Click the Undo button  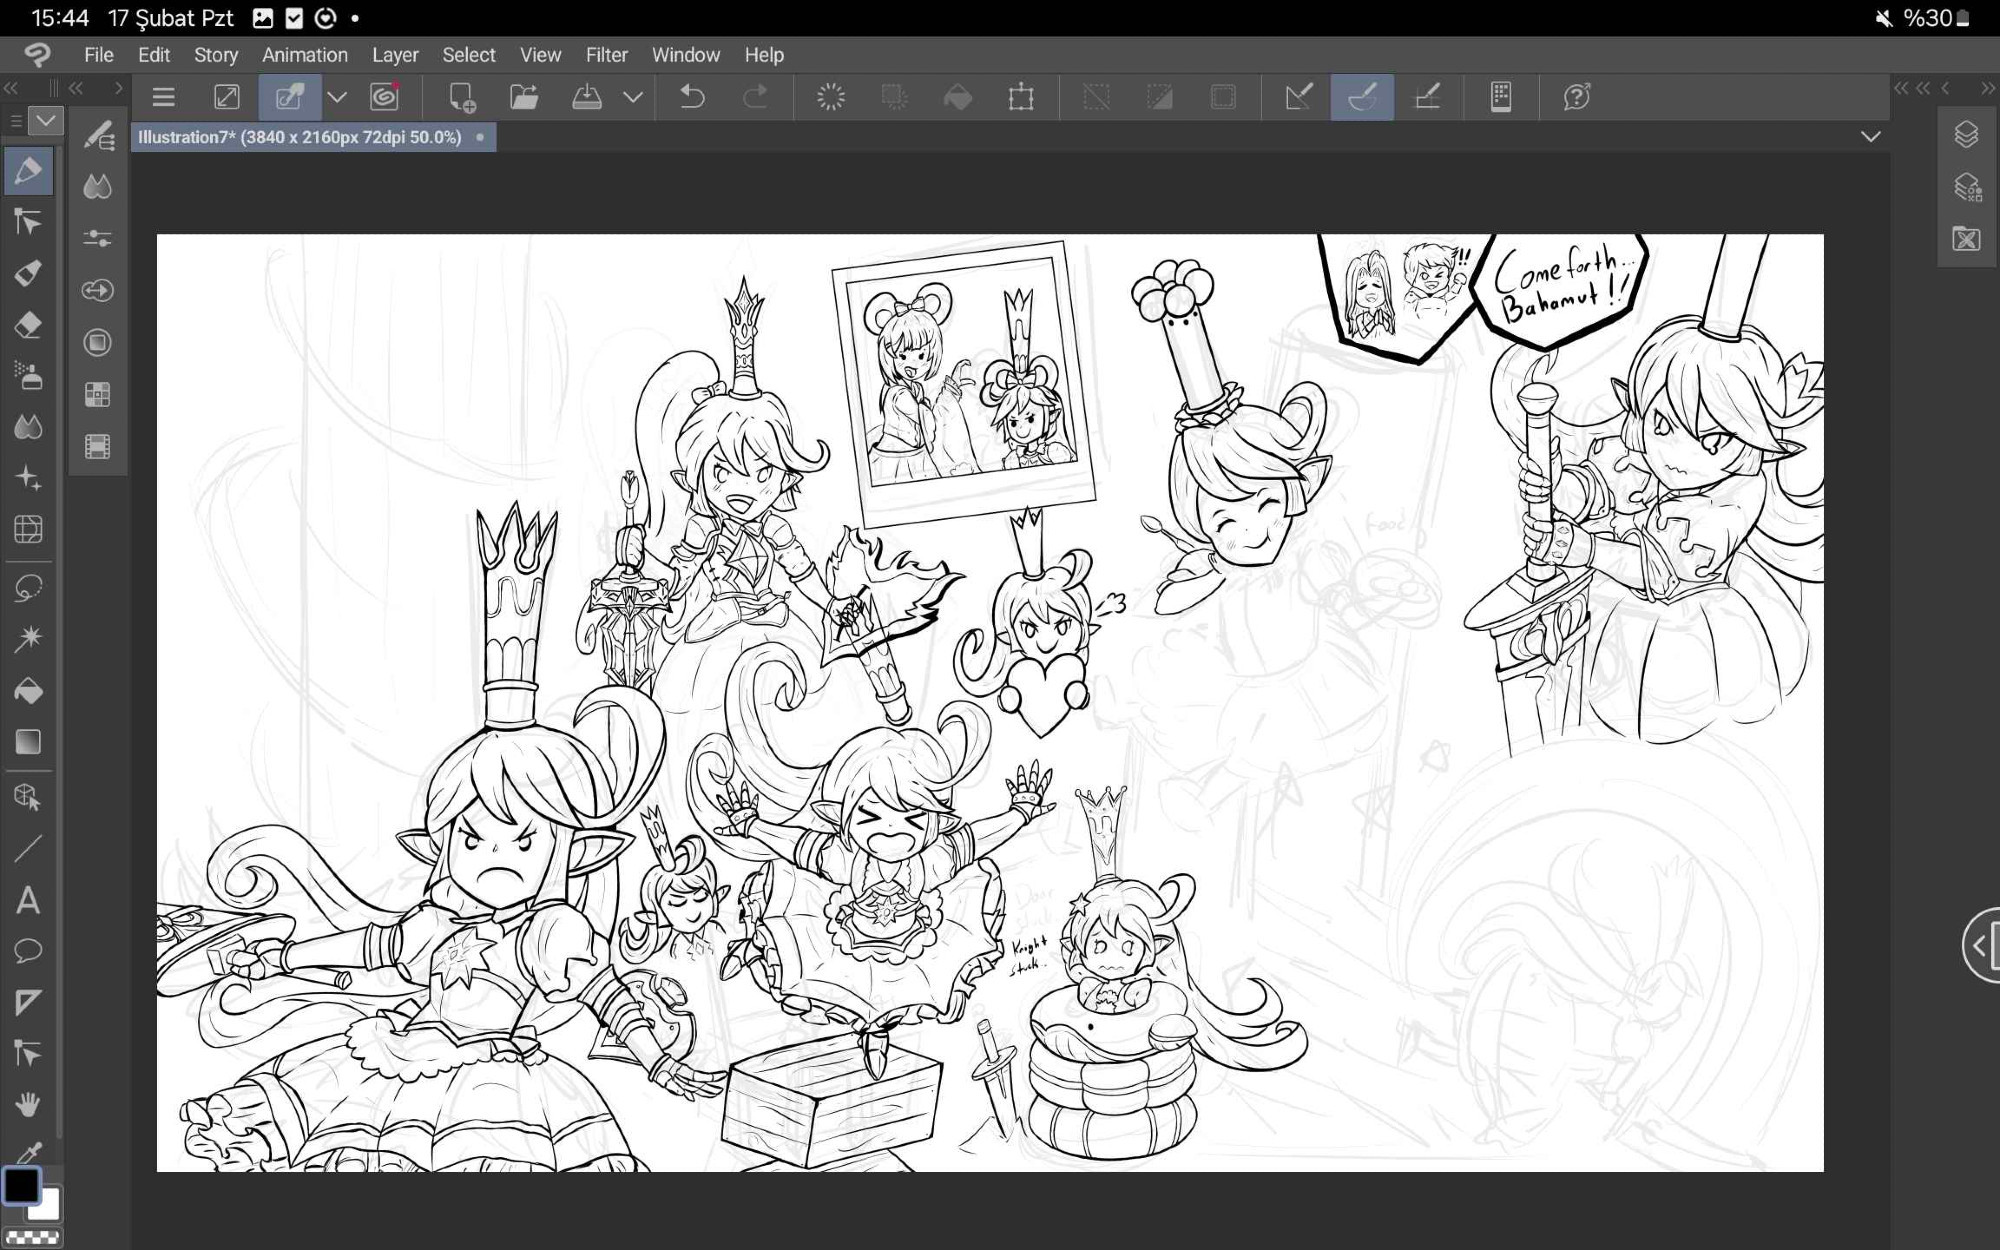tap(692, 97)
